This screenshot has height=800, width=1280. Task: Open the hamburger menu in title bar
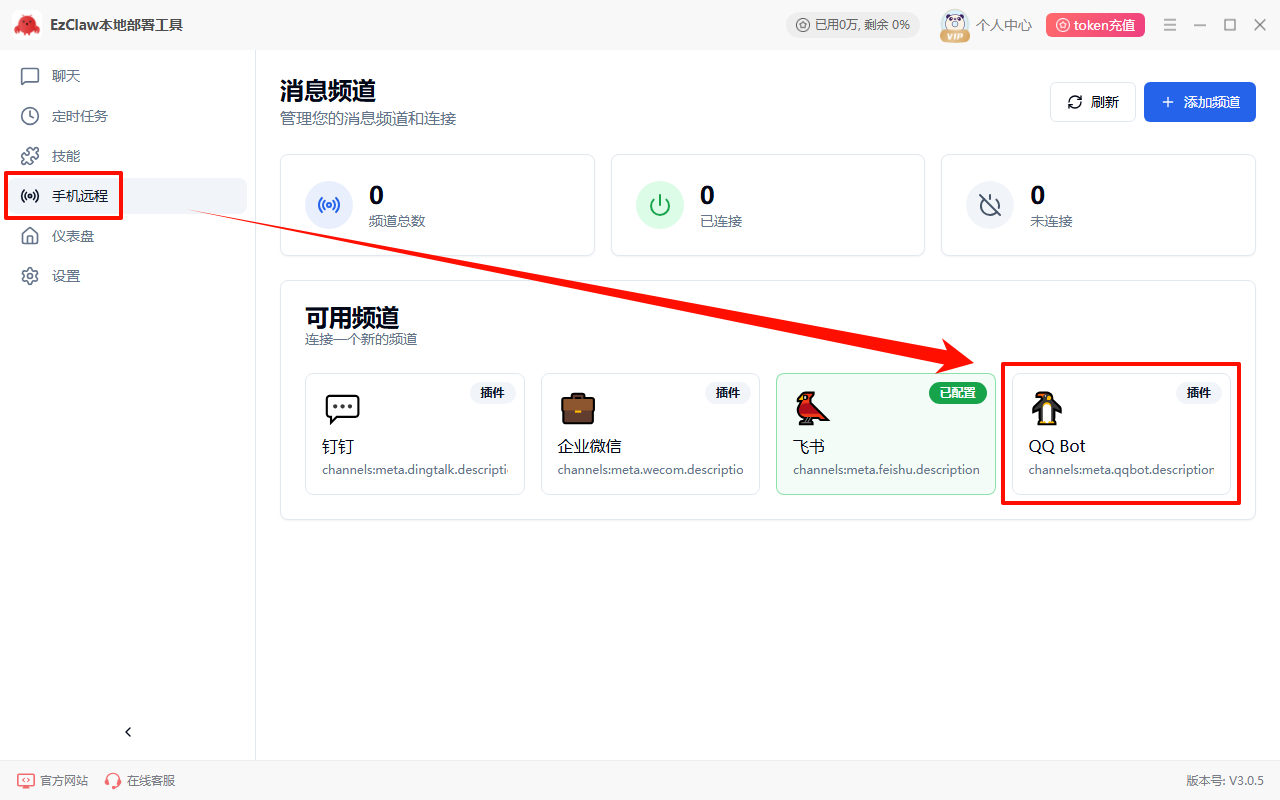[1170, 25]
